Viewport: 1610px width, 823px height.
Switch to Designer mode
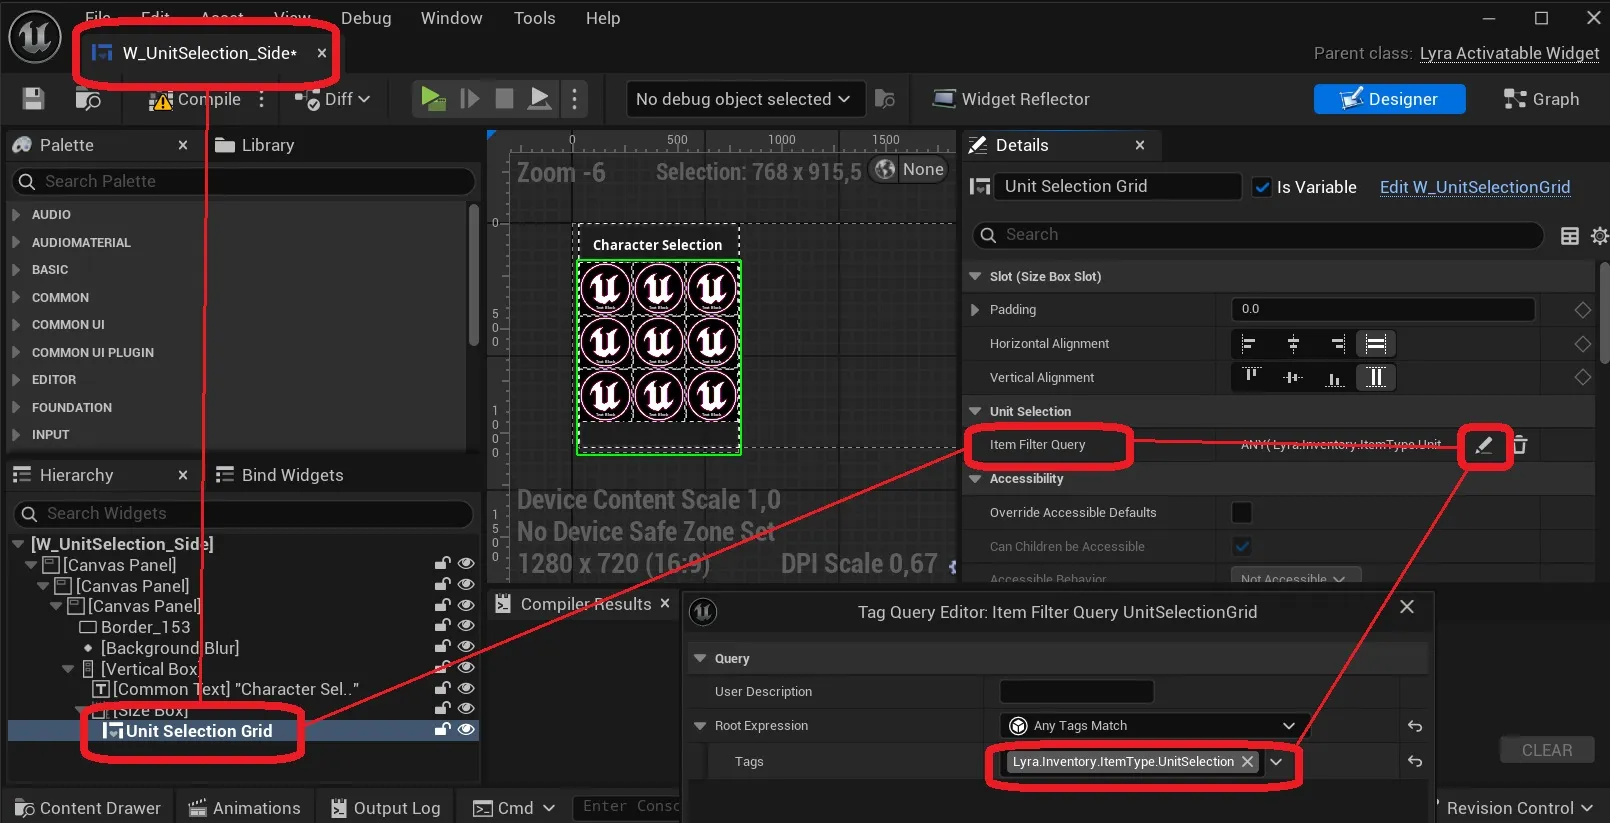click(1389, 99)
